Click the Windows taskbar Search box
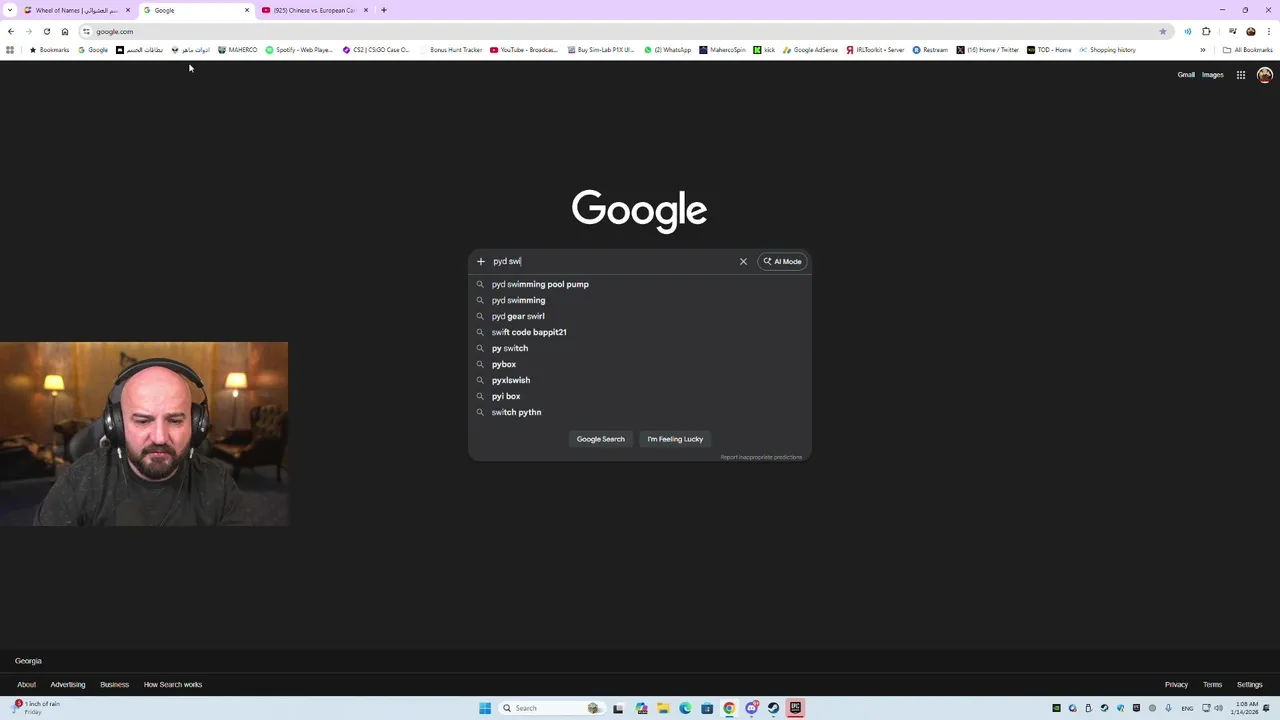 coord(552,708)
